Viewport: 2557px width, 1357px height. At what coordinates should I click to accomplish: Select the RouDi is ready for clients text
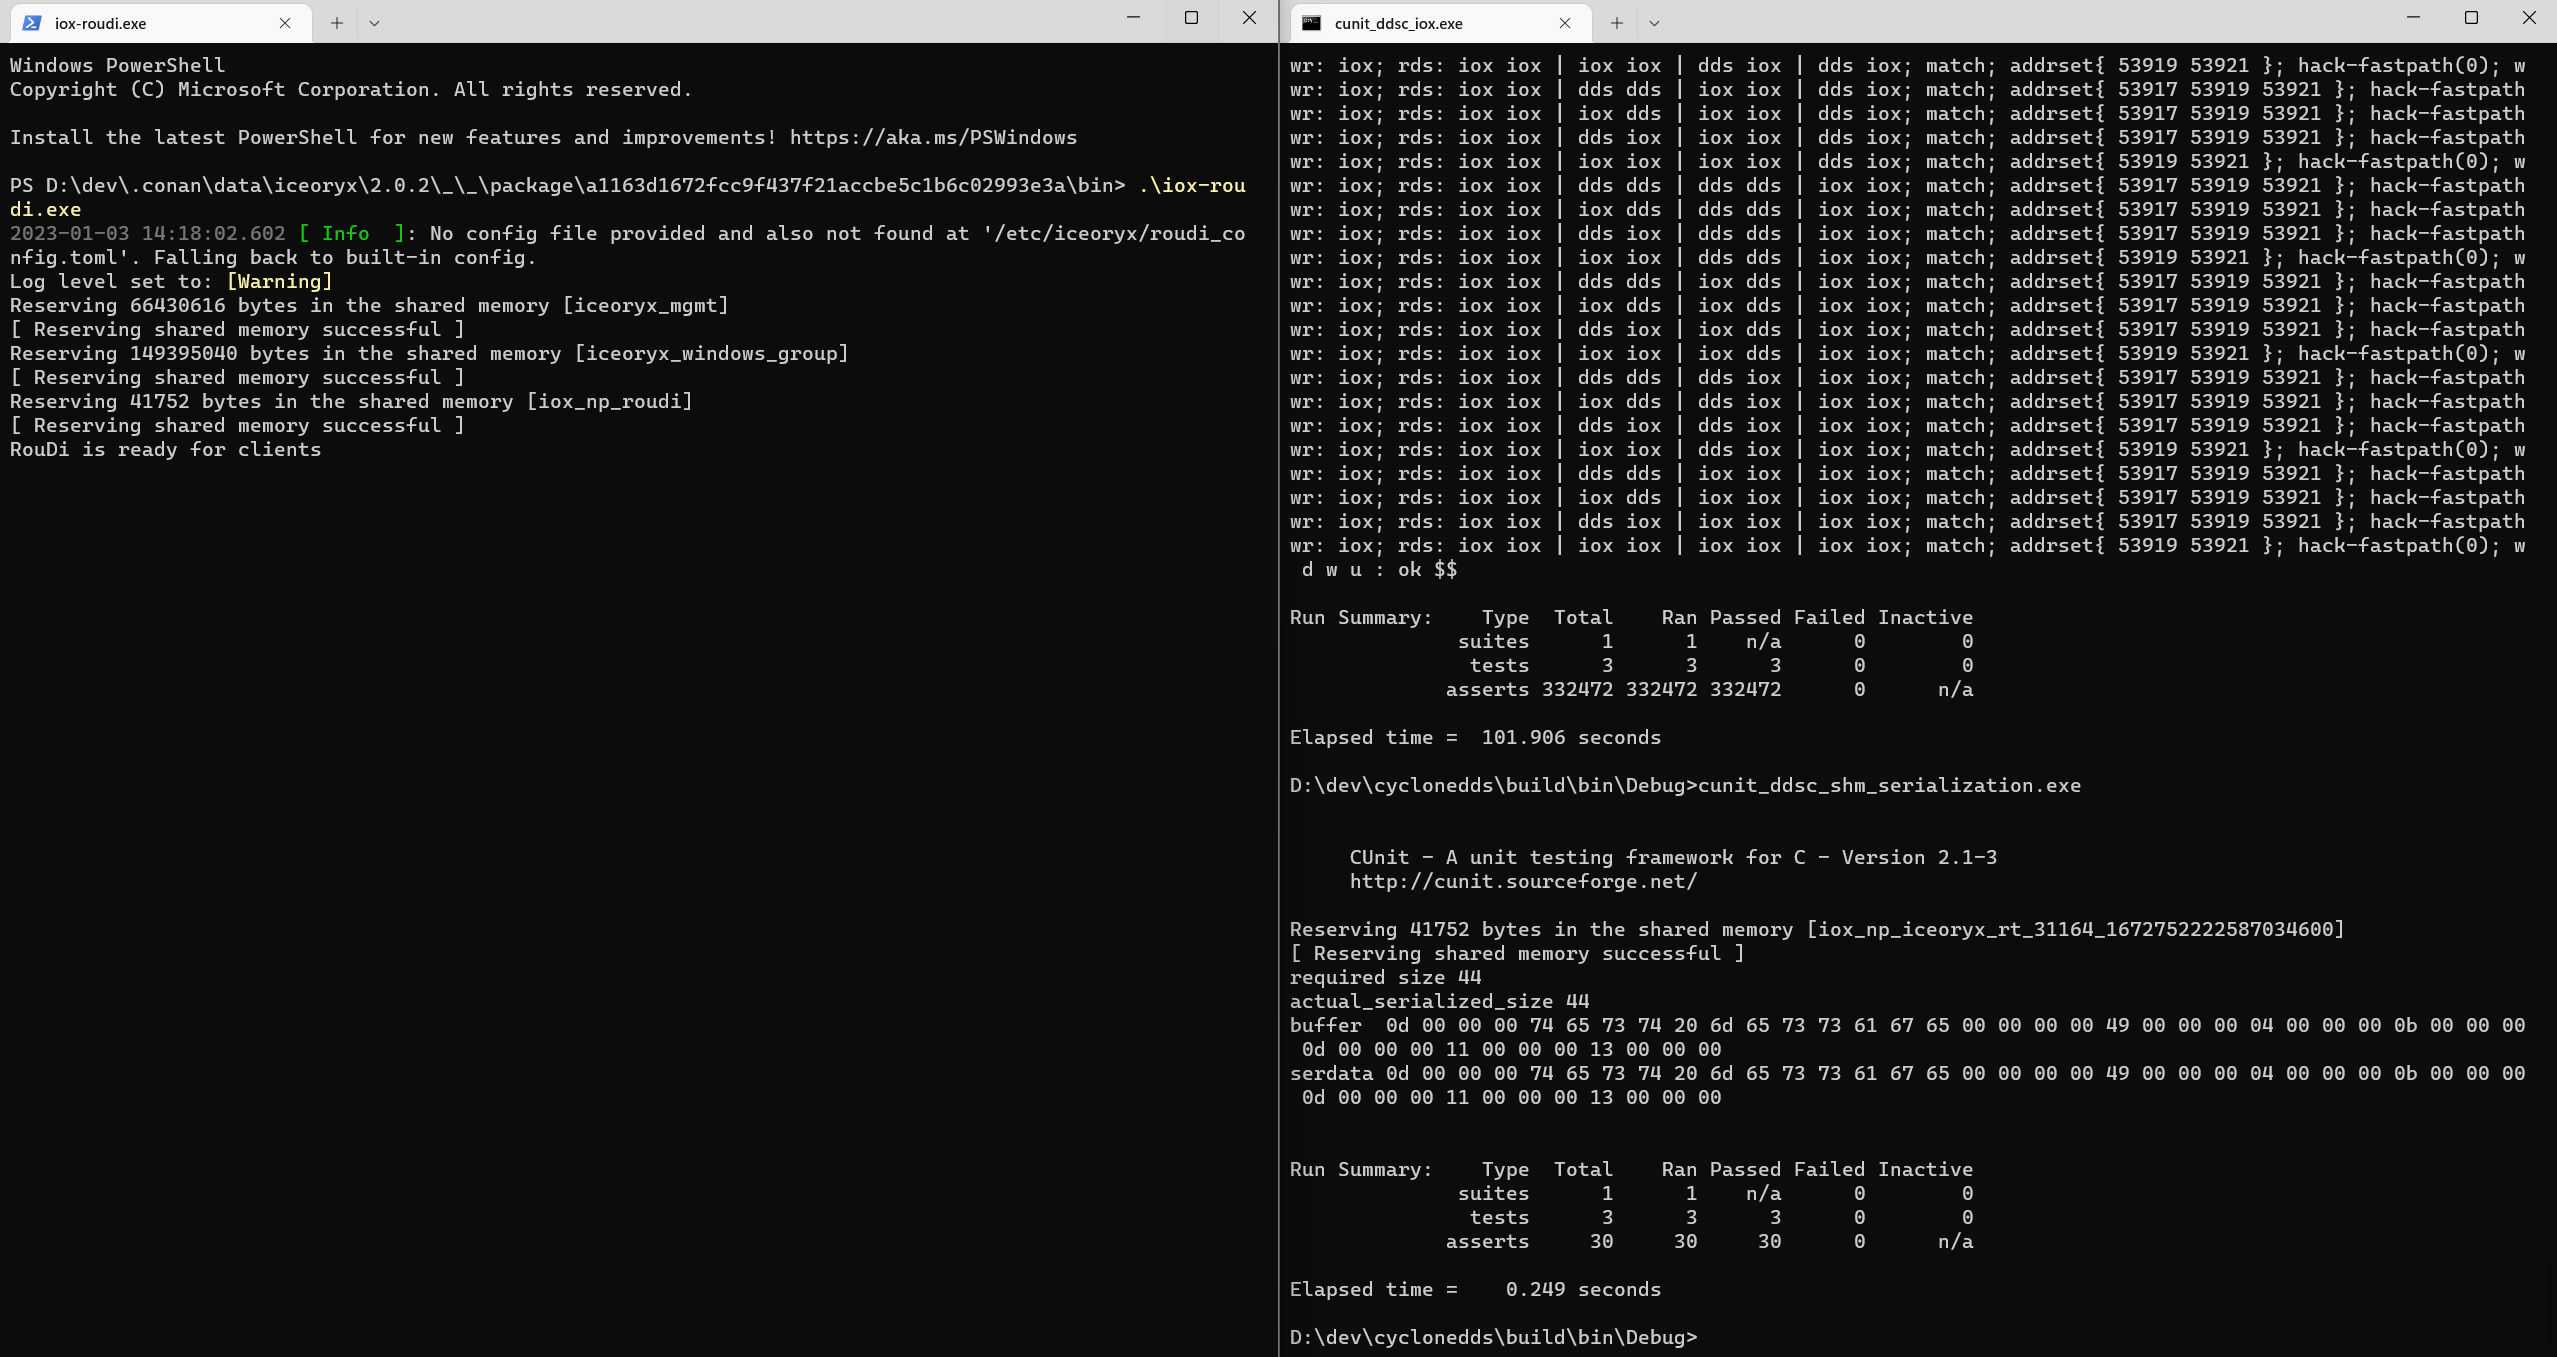click(165, 449)
